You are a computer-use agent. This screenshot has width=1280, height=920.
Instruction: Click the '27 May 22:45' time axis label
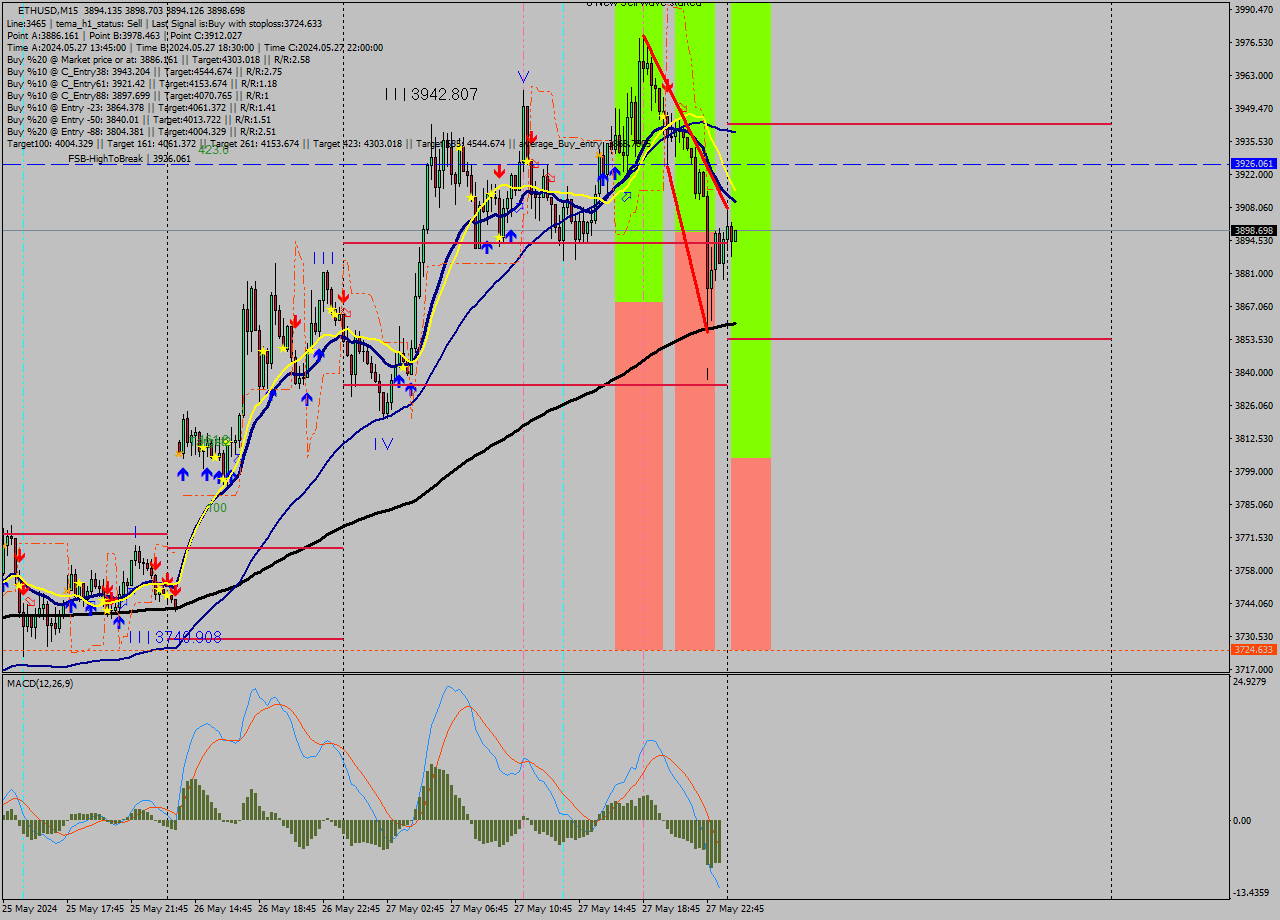click(736, 909)
